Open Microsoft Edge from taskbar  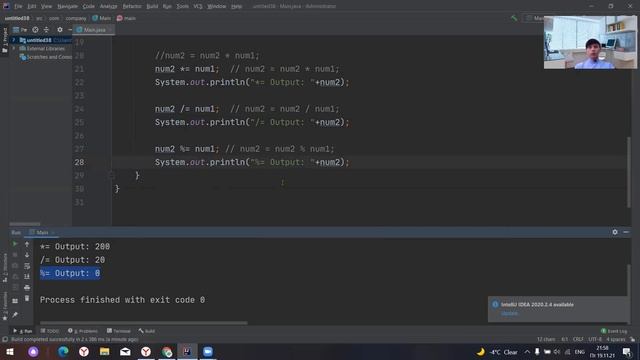pyautogui.click(x=63, y=351)
